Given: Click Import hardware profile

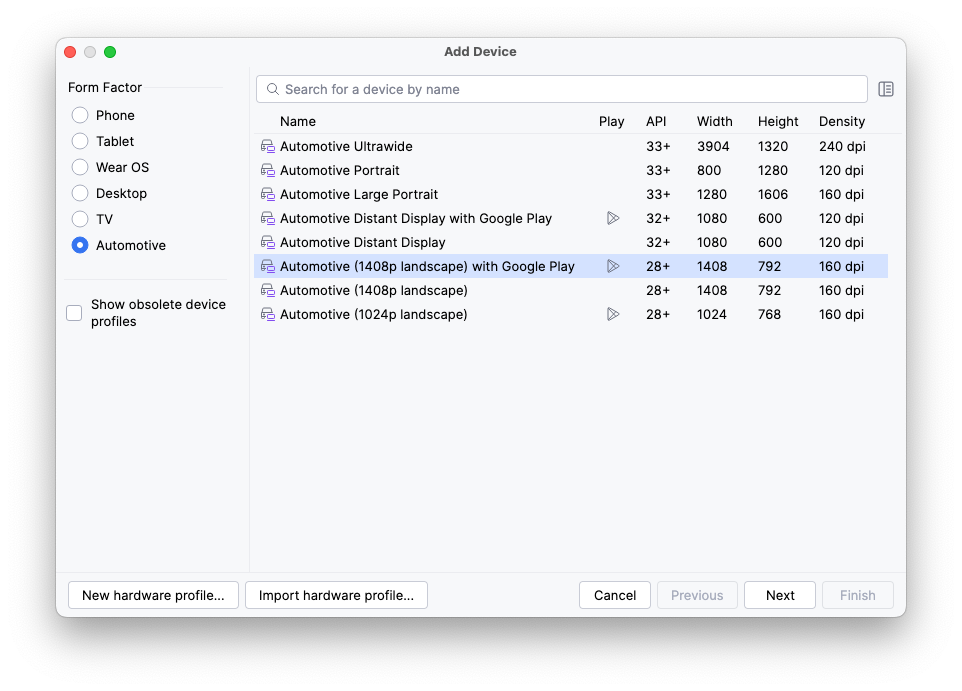Looking at the screenshot, I should pyautogui.click(x=336, y=595).
